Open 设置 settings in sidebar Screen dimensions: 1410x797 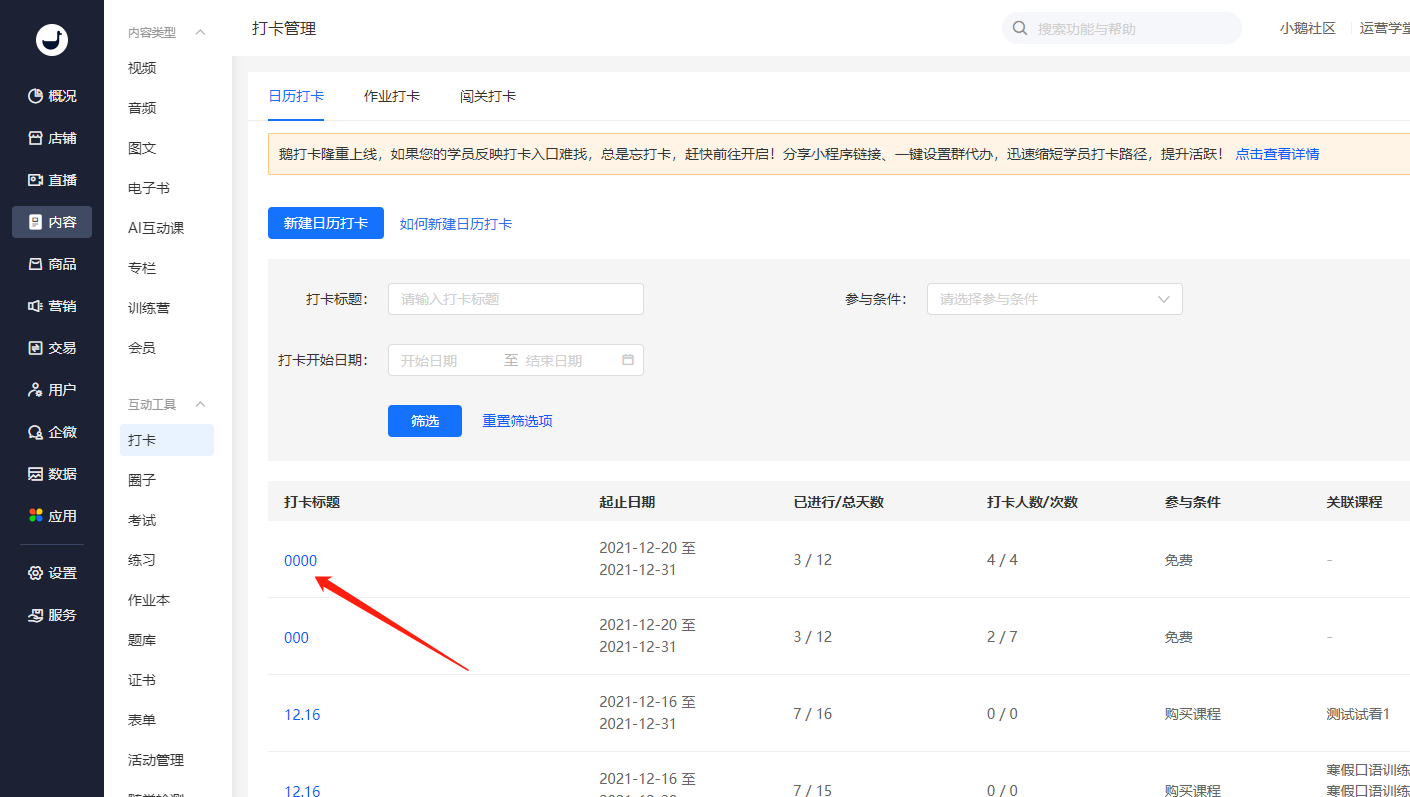pos(52,573)
